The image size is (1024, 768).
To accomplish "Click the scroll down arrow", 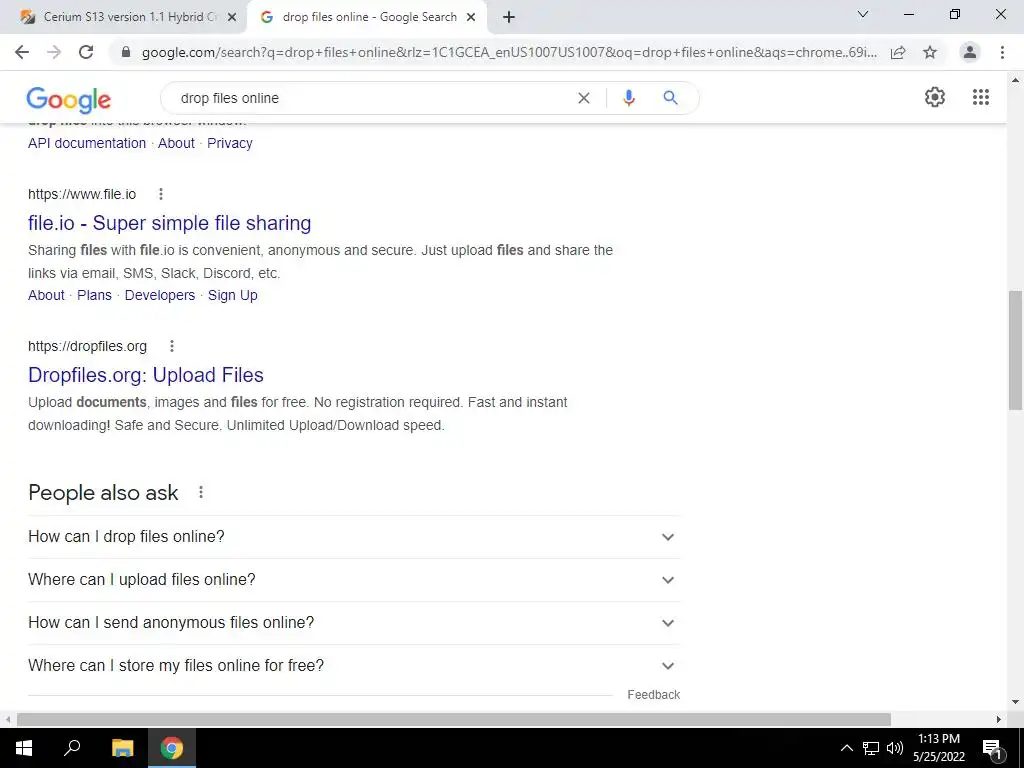I will pyautogui.click(x=1015, y=703).
